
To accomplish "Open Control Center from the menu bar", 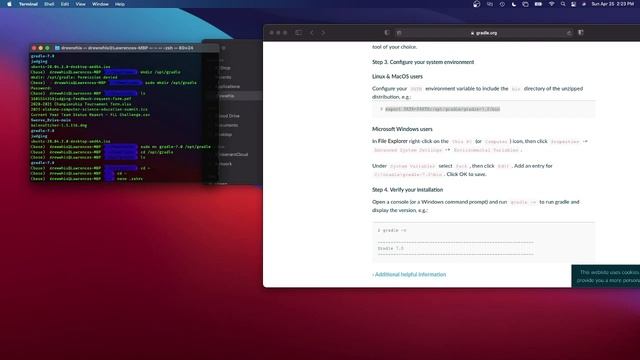I will tap(573, 4).
